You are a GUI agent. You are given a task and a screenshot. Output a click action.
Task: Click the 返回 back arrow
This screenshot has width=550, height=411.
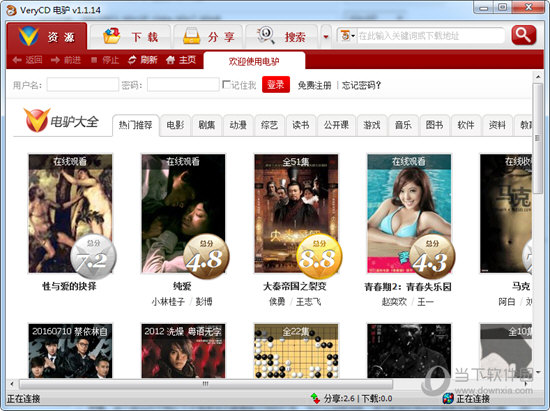click(17, 60)
